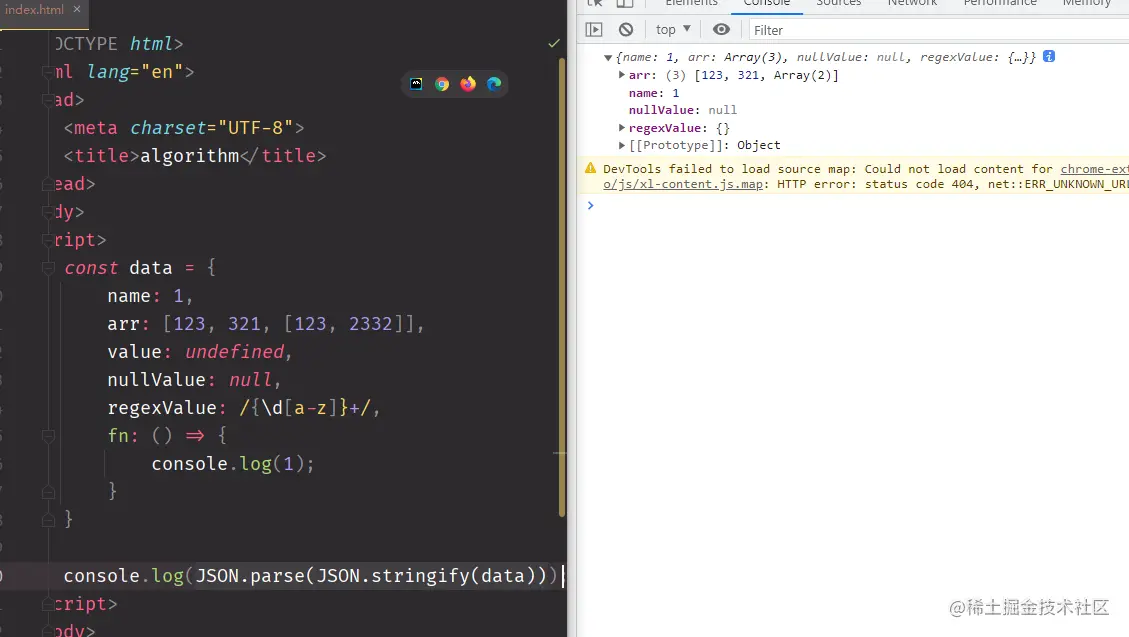
Task: Switch to the index.html file tab
Action: [34, 9]
